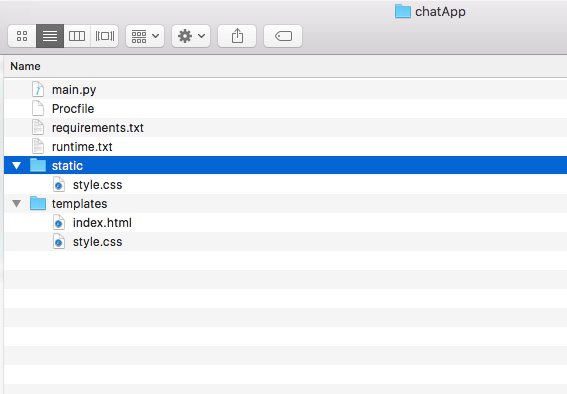Switch to cover flow view
This screenshot has width=567, height=394.
105,36
